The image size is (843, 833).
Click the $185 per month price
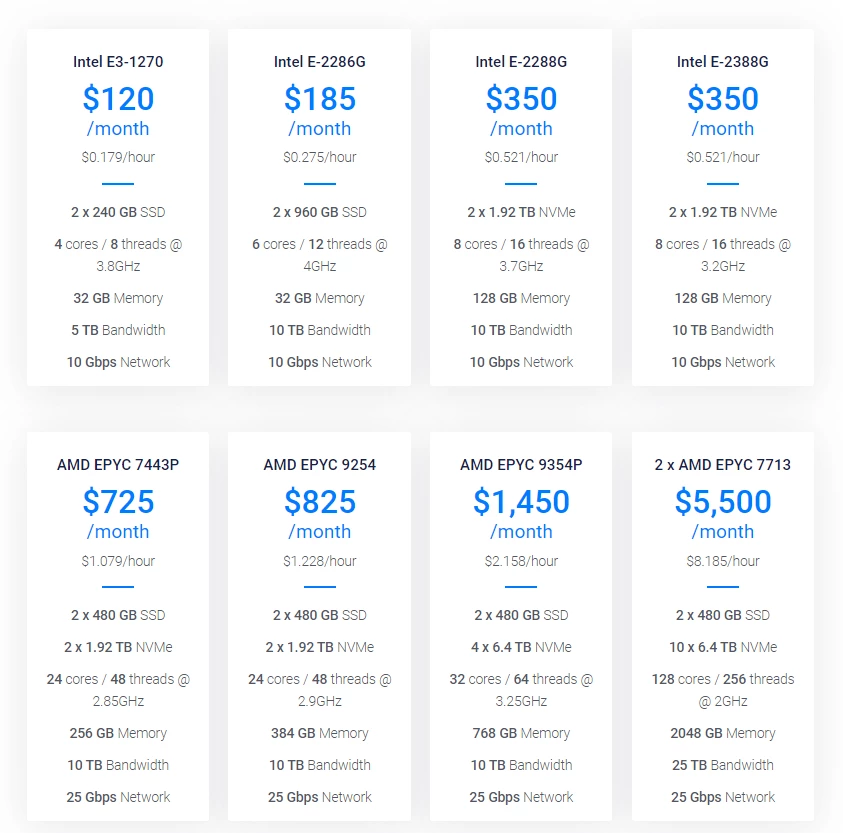click(x=320, y=110)
